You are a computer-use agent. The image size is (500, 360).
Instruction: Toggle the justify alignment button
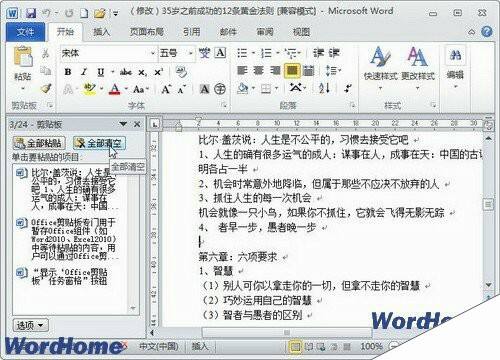pyautogui.click(x=292, y=71)
